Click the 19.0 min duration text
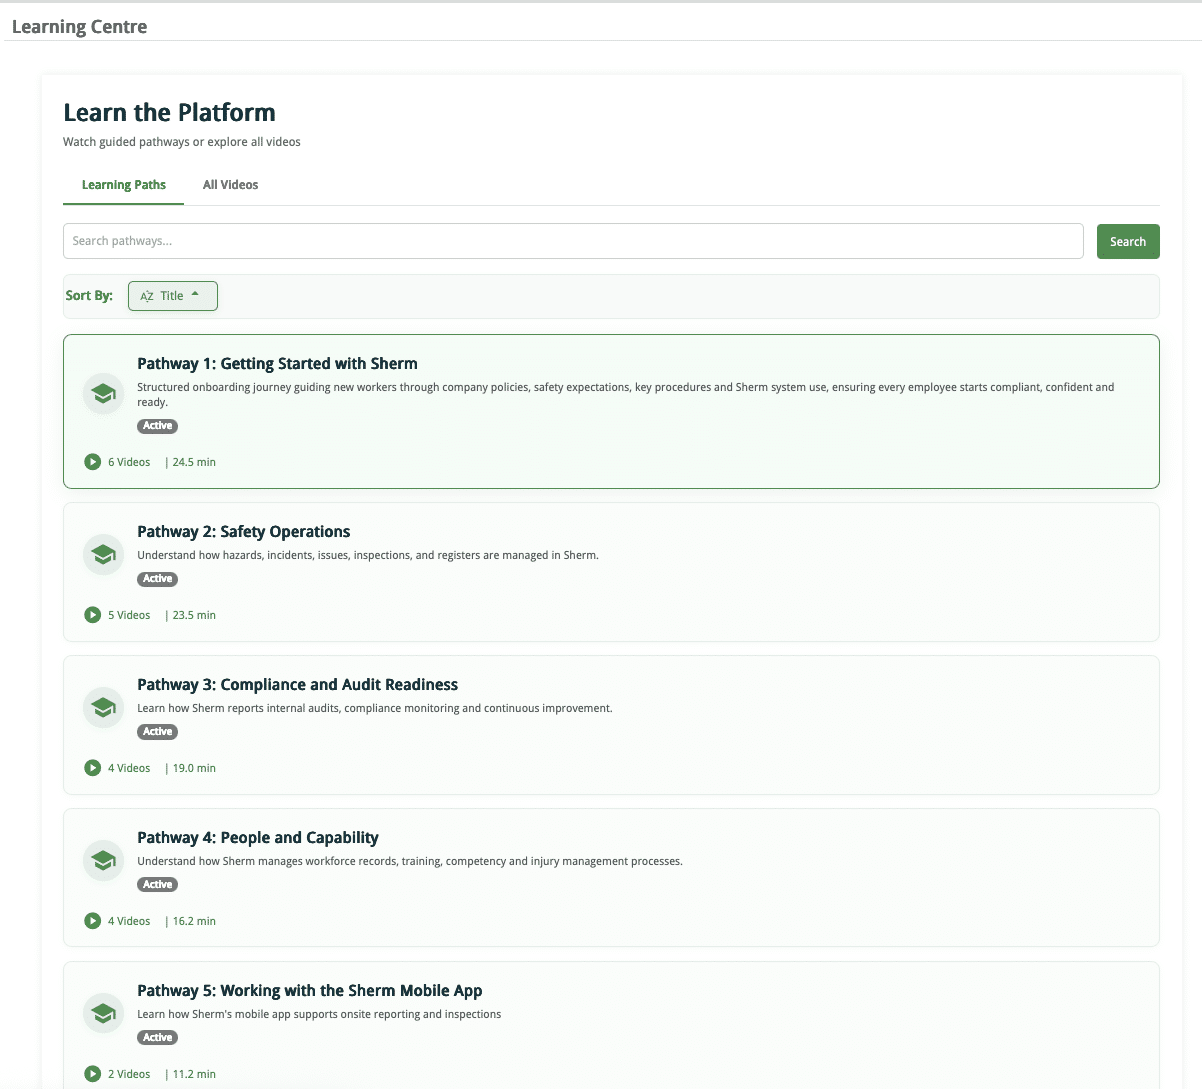1202x1089 pixels. [x=194, y=768]
